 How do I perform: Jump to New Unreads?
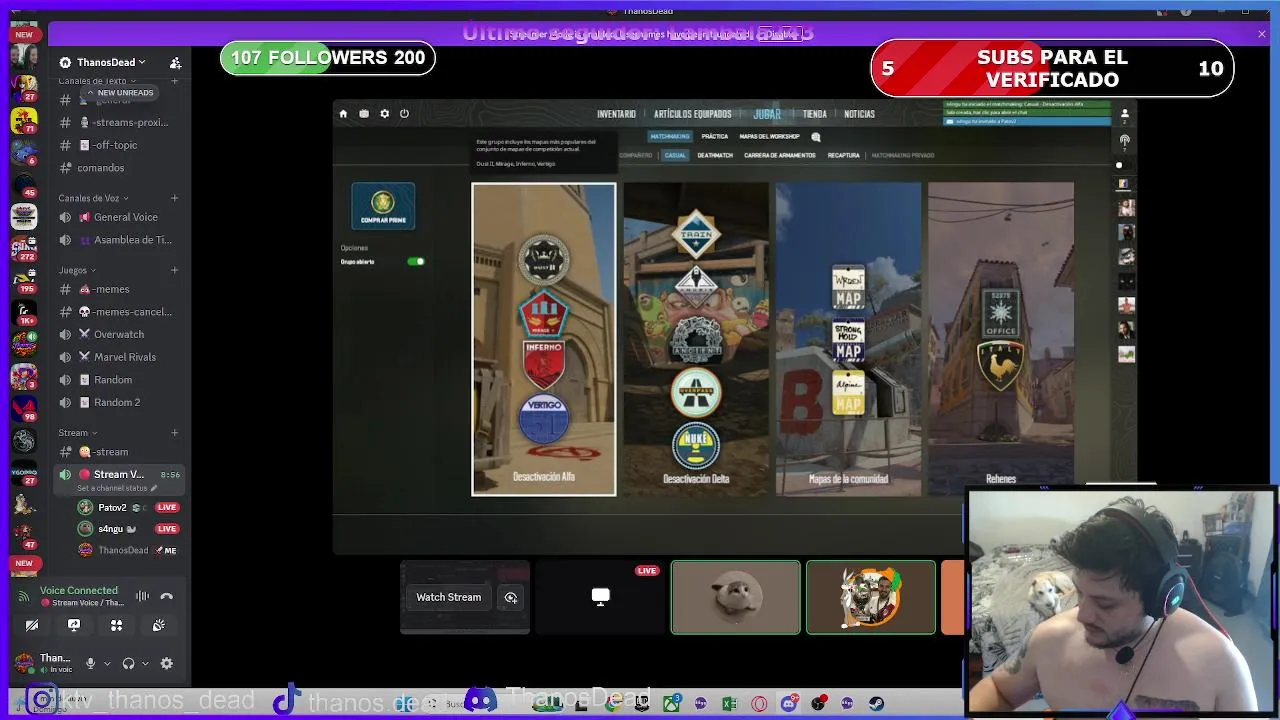(x=120, y=93)
